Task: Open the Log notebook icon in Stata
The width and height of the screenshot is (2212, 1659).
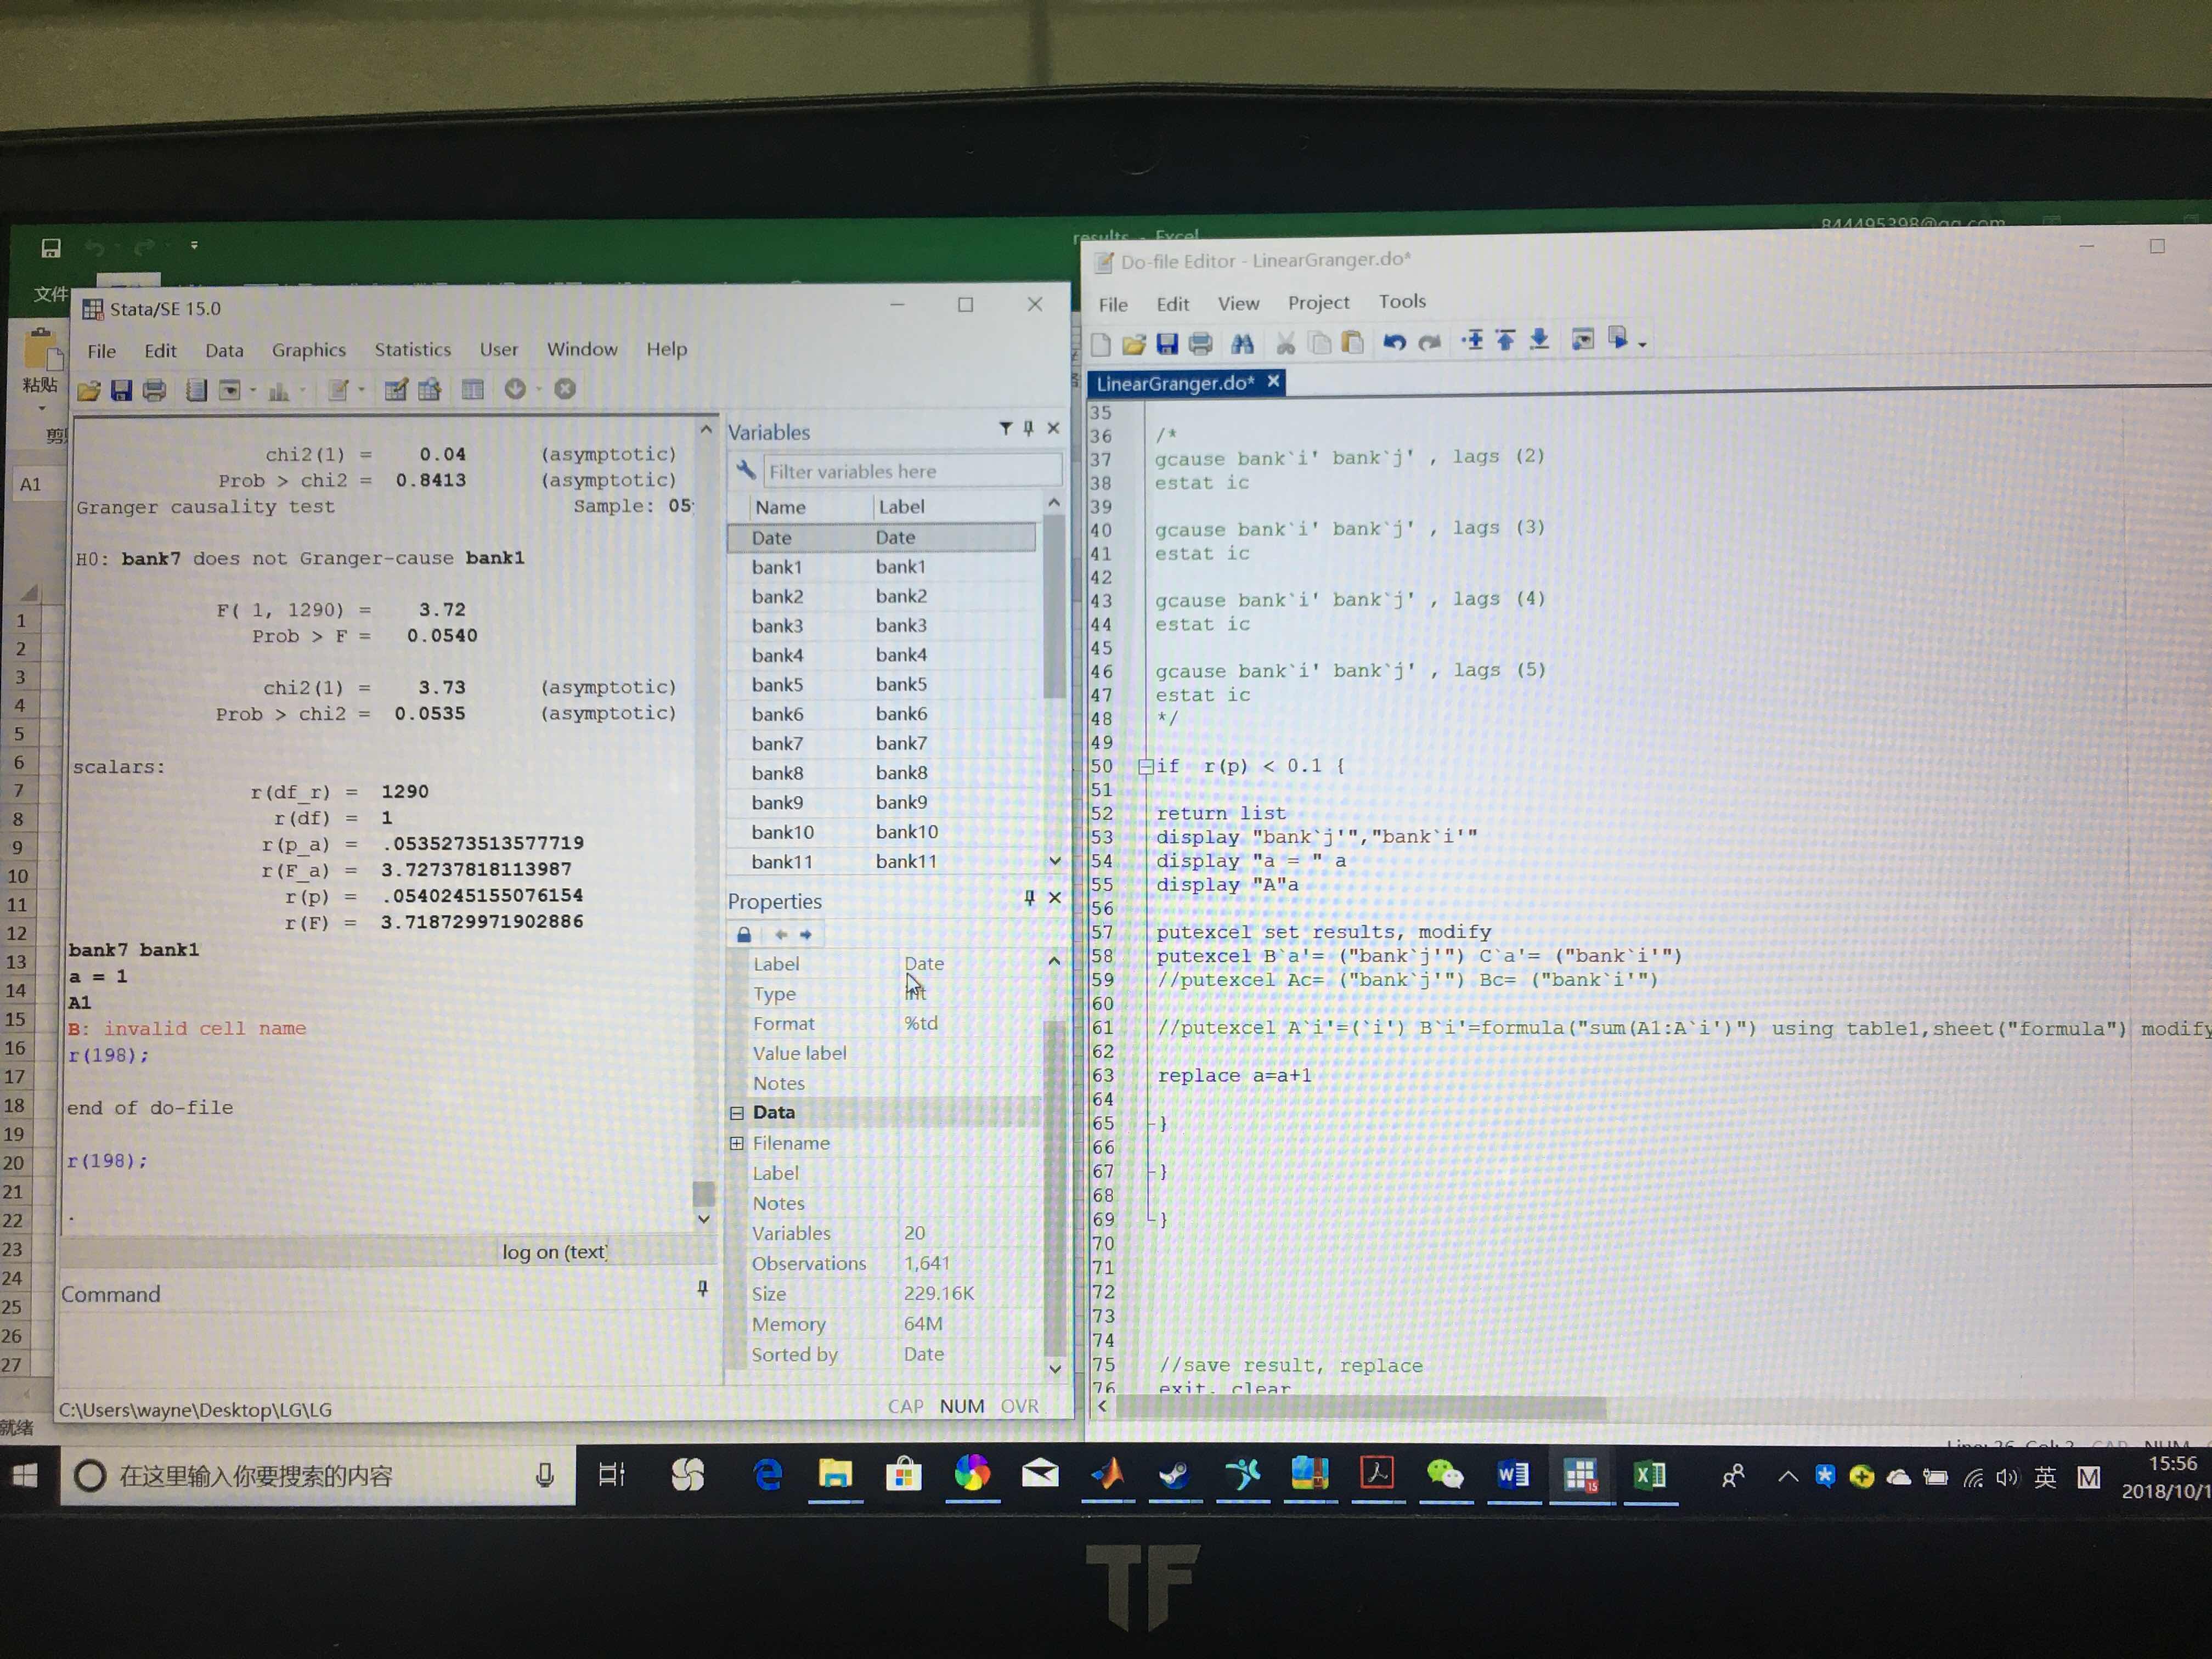Action: 196,390
